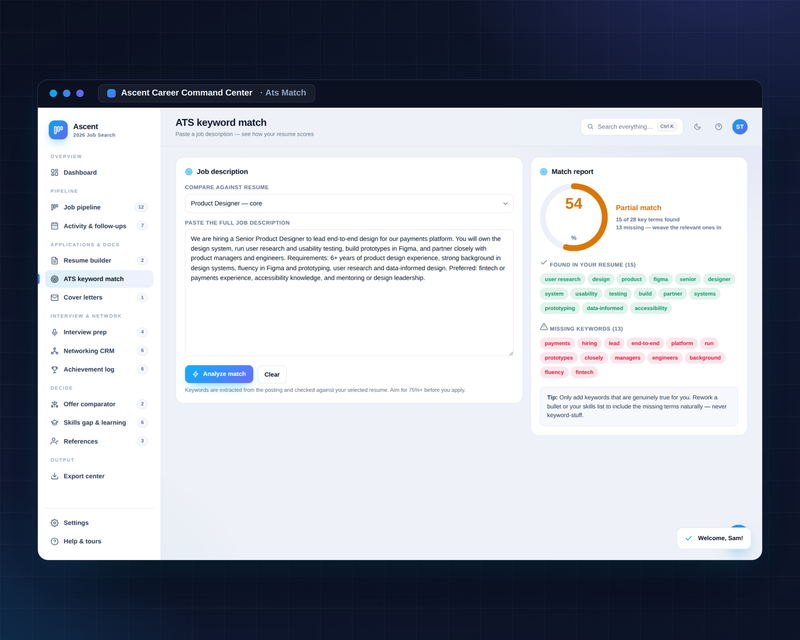This screenshot has width=800, height=640.
Task: Open Dashboard from sidebar
Action: [x=99, y=173]
